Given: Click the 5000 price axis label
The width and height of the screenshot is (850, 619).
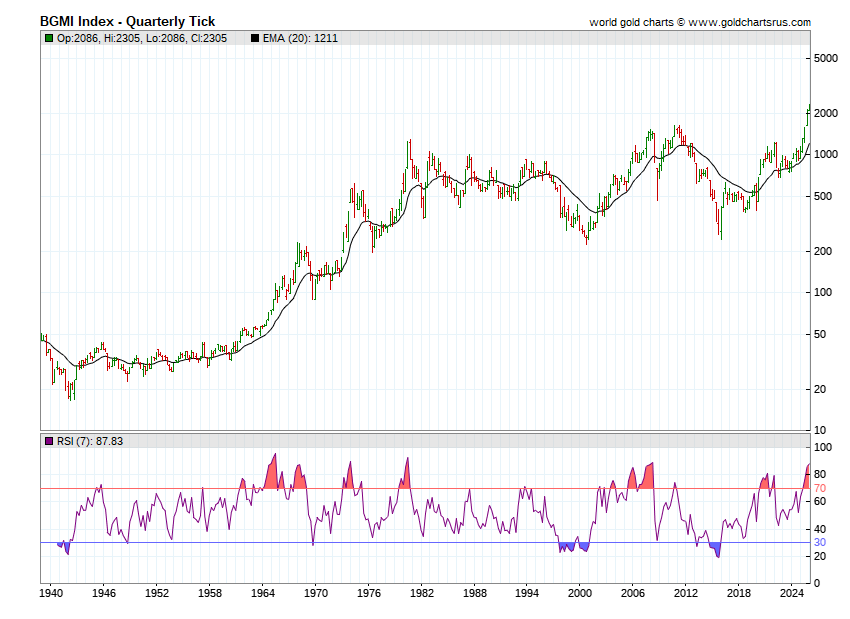Looking at the screenshot, I should pyautogui.click(x=825, y=59).
